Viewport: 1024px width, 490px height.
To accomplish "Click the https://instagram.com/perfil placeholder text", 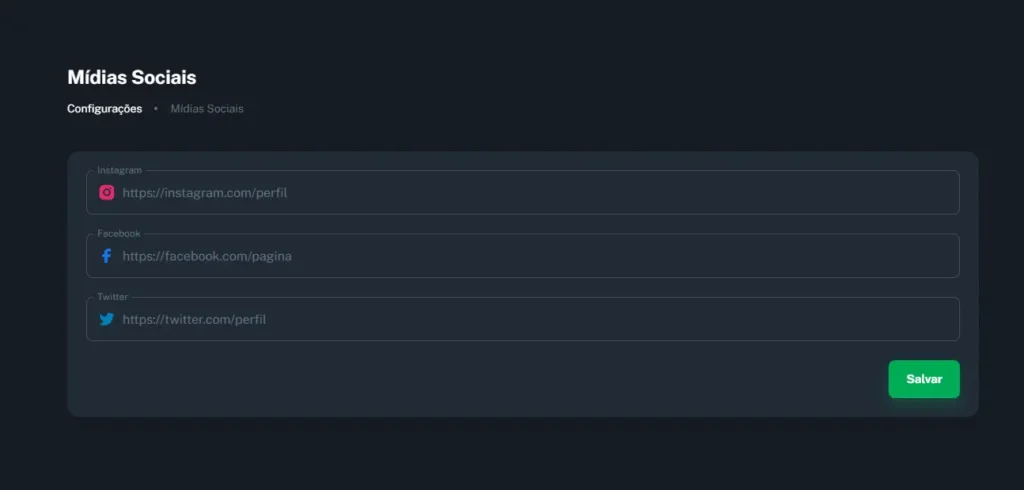I will pyautogui.click(x=205, y=193).
